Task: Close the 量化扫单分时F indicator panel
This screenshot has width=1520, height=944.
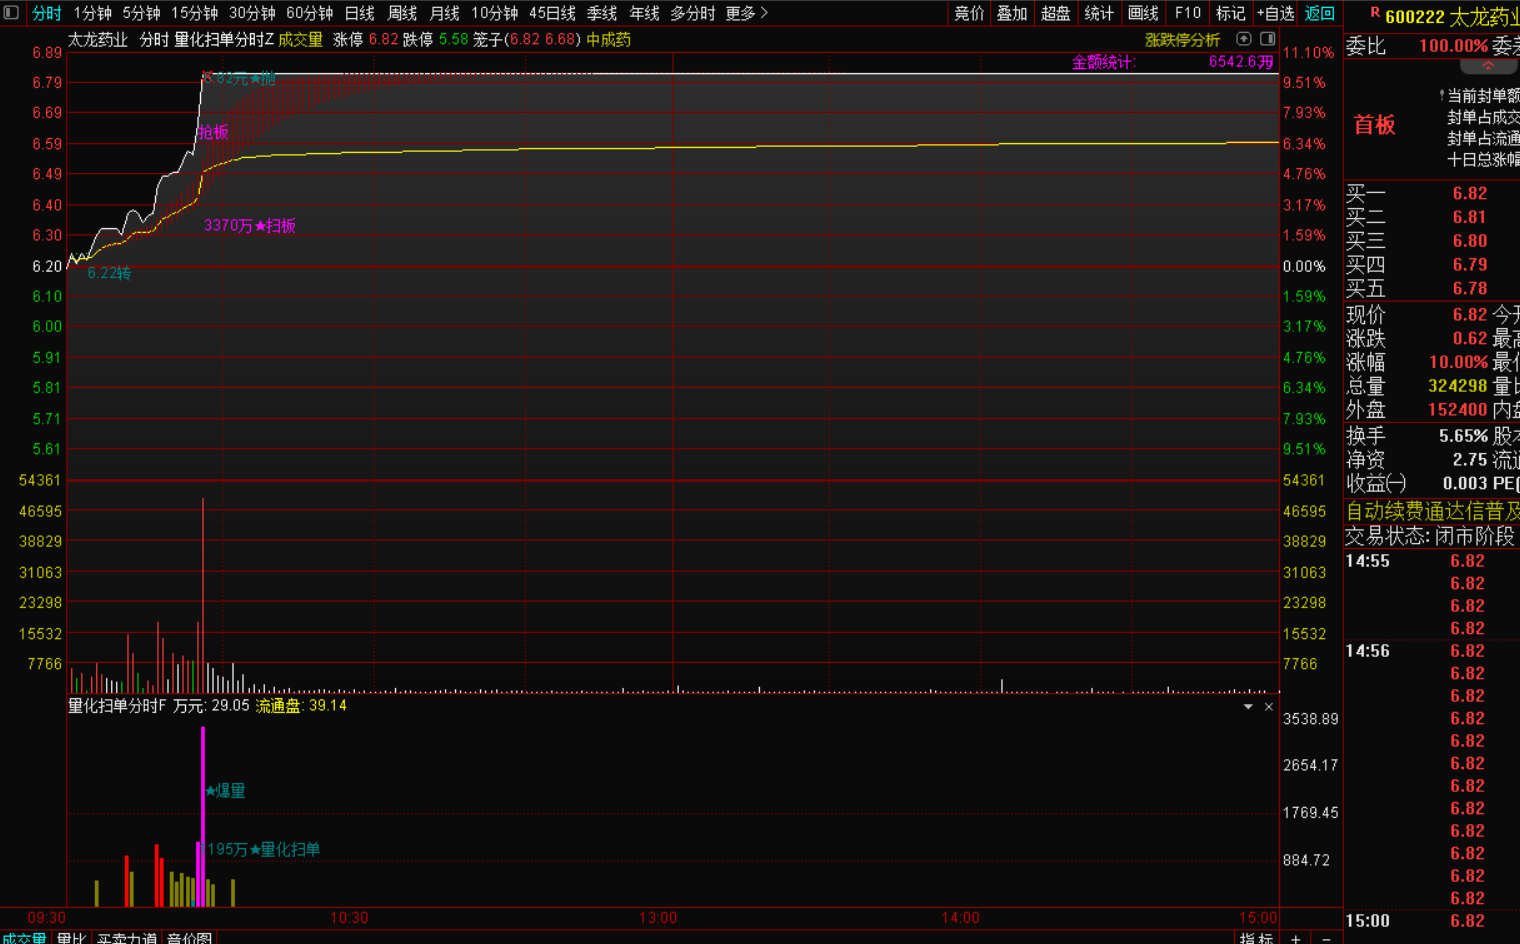Action: coord(1269,707)
